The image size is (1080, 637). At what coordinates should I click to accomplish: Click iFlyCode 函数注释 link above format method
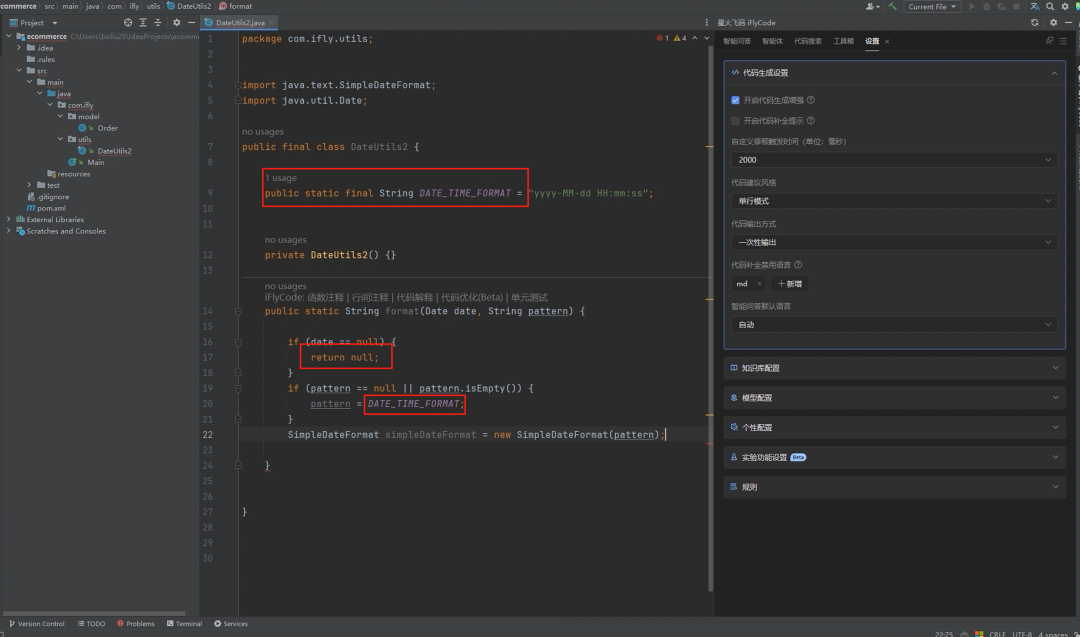point(324,297)
